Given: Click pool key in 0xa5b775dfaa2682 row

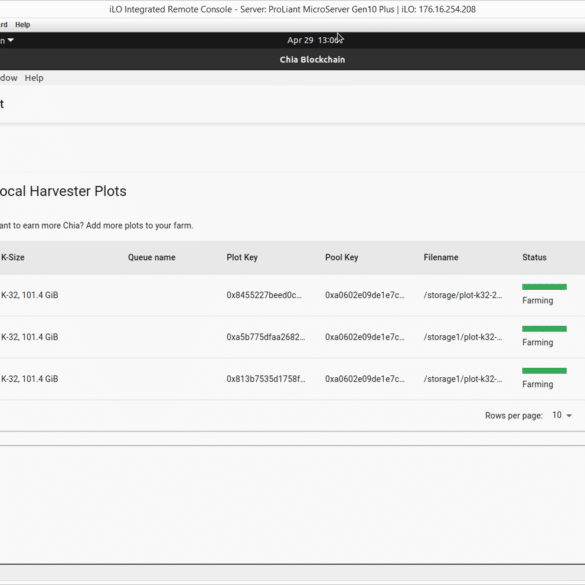Looking at the screenshot, I should coord(365,337).
